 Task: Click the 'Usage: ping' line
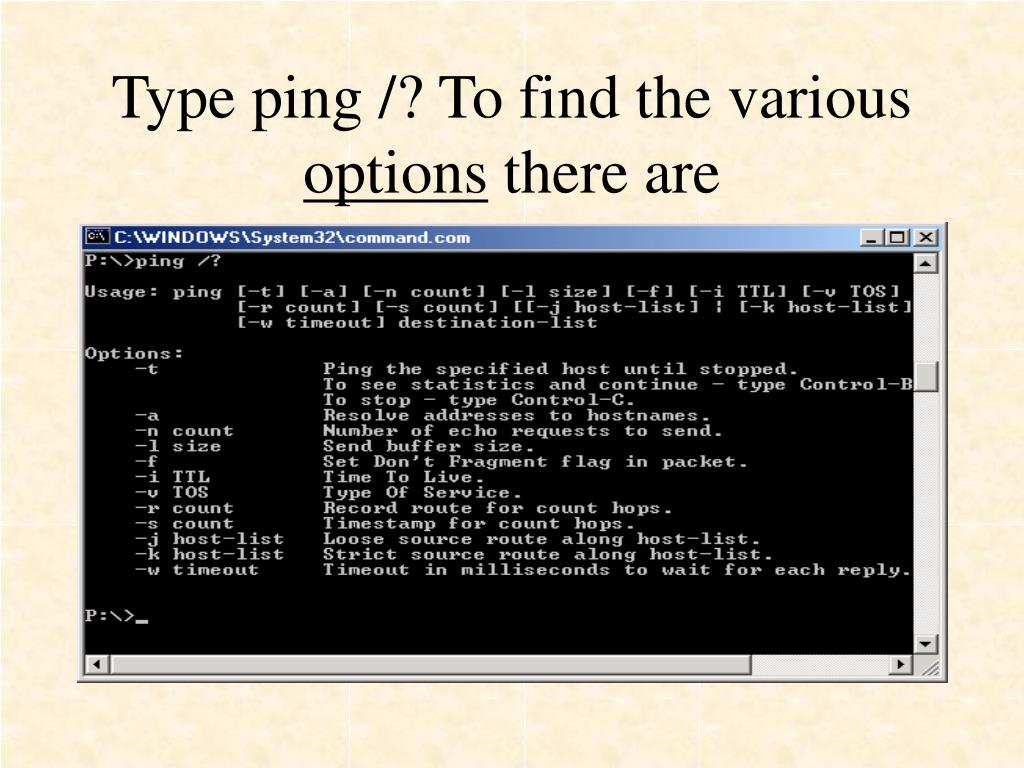[x=492, y=292]
